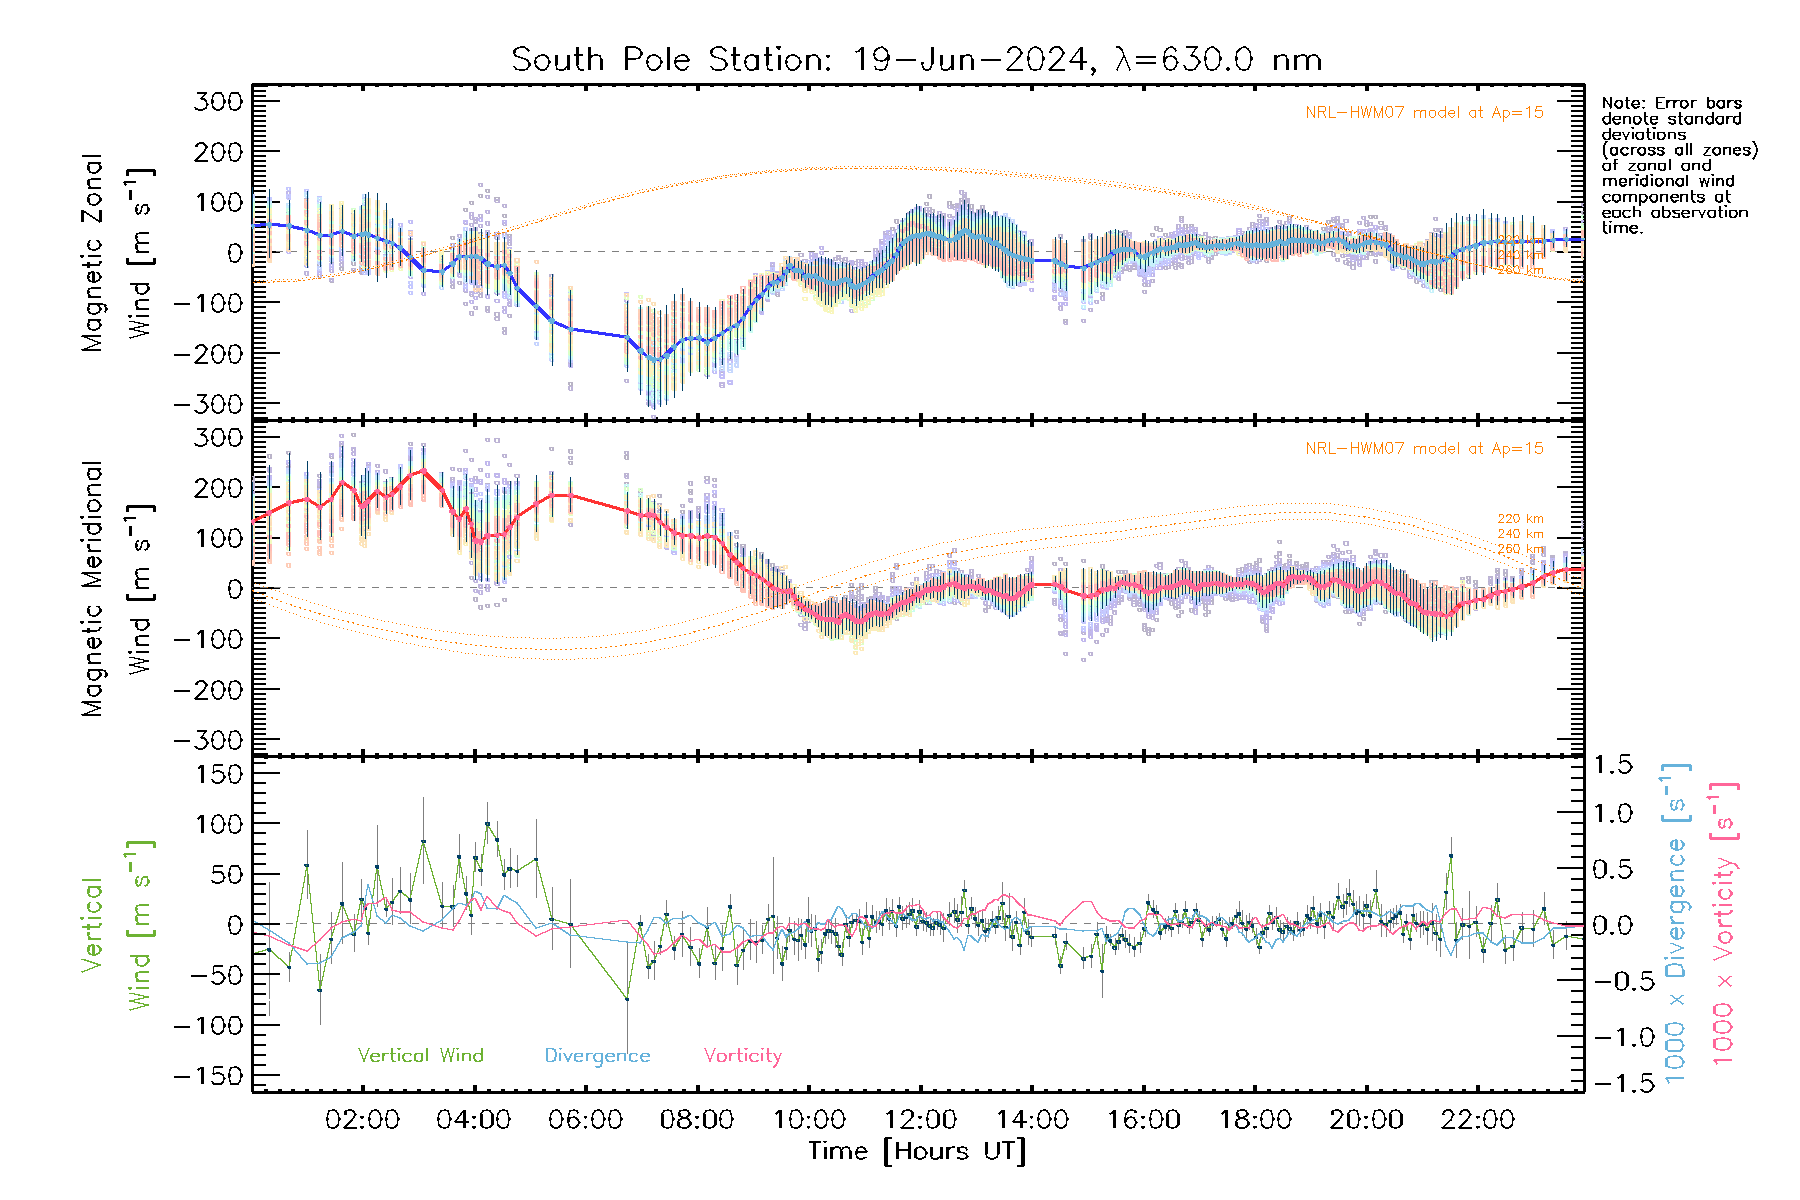This screenshot has width=1800, height=1200.
Task: Click 'NRL-HWM07 model' annotation in meridional panel
Action: (1424, 449)
